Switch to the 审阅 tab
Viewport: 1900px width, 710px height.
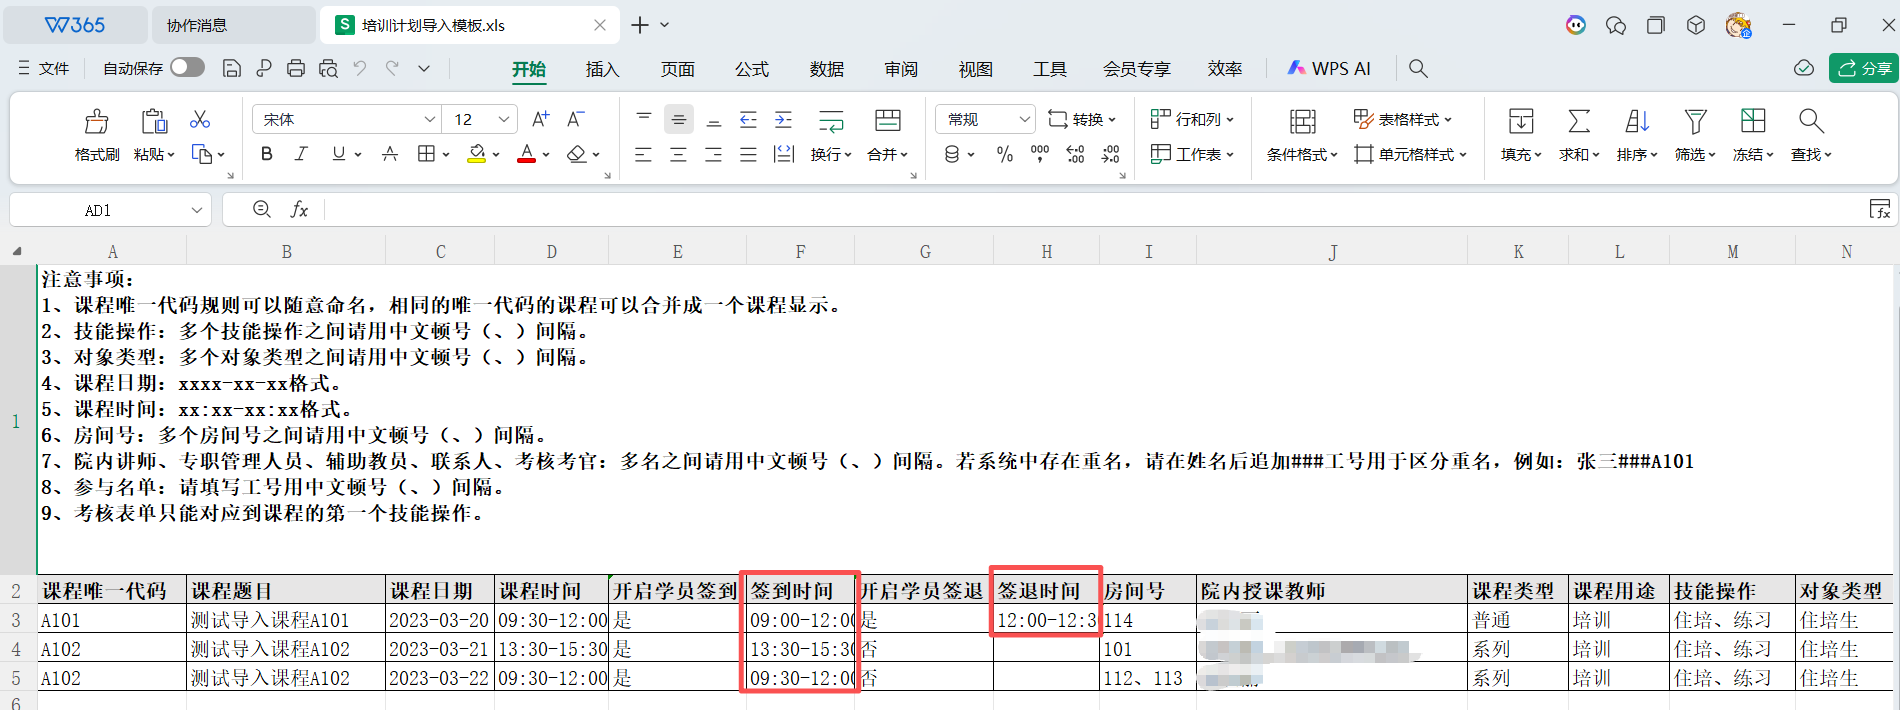tap(901, 69)
